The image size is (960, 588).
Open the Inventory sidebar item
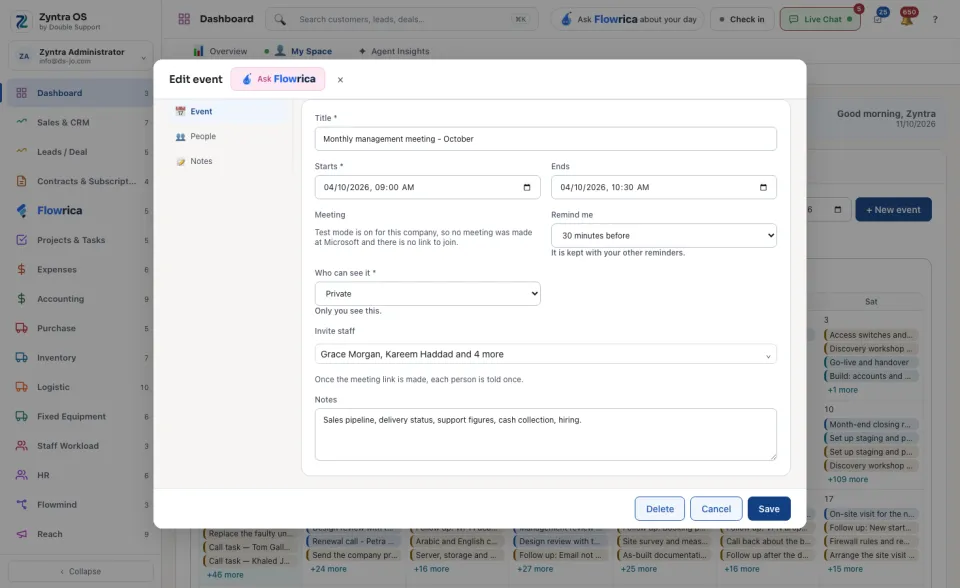click(x=81, y=358)
